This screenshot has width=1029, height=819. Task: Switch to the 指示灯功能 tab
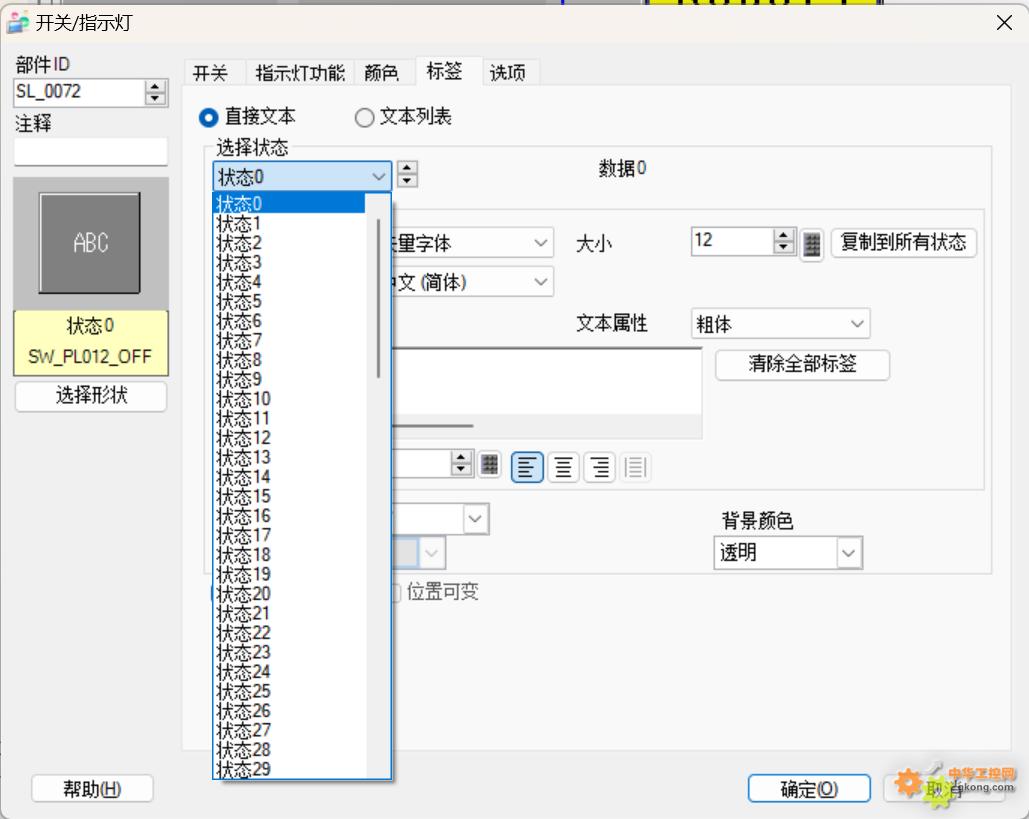tap(299, 73)
